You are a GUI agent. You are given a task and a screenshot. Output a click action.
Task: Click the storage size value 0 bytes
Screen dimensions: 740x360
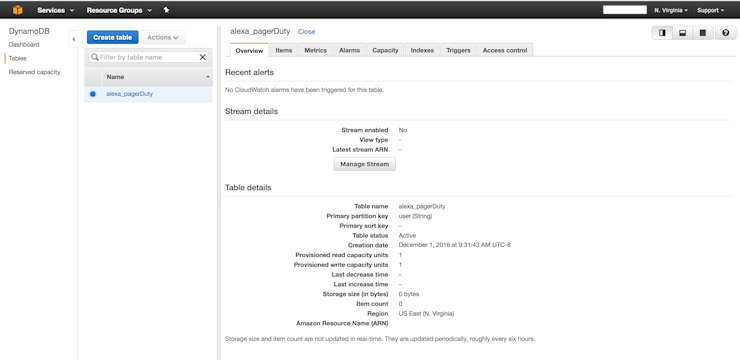click(409, 294)
